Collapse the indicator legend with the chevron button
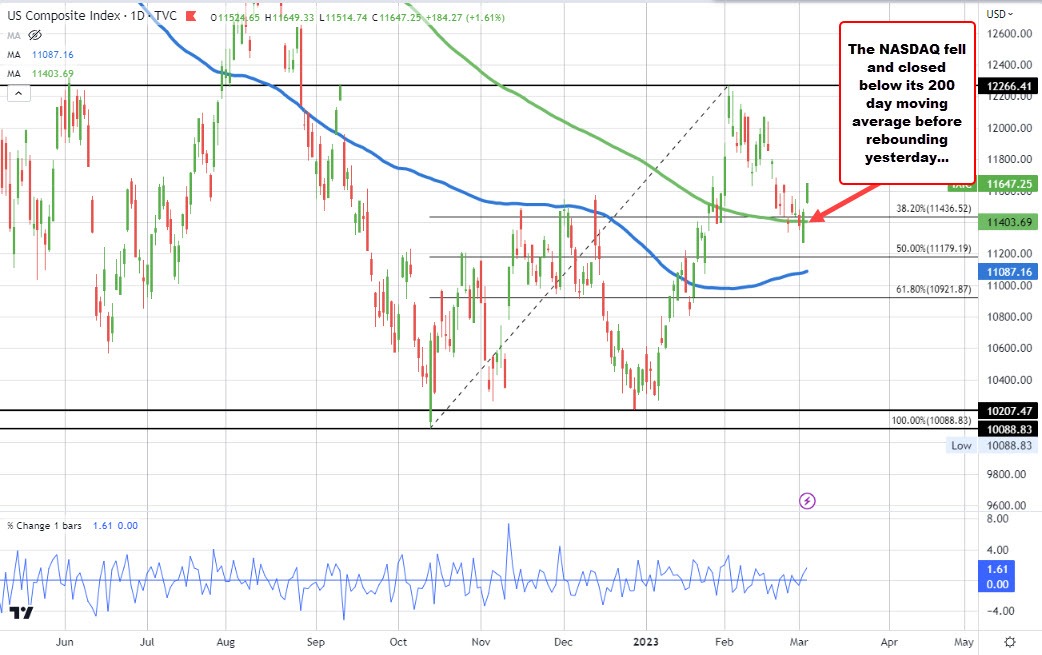 tap(19, 93)
